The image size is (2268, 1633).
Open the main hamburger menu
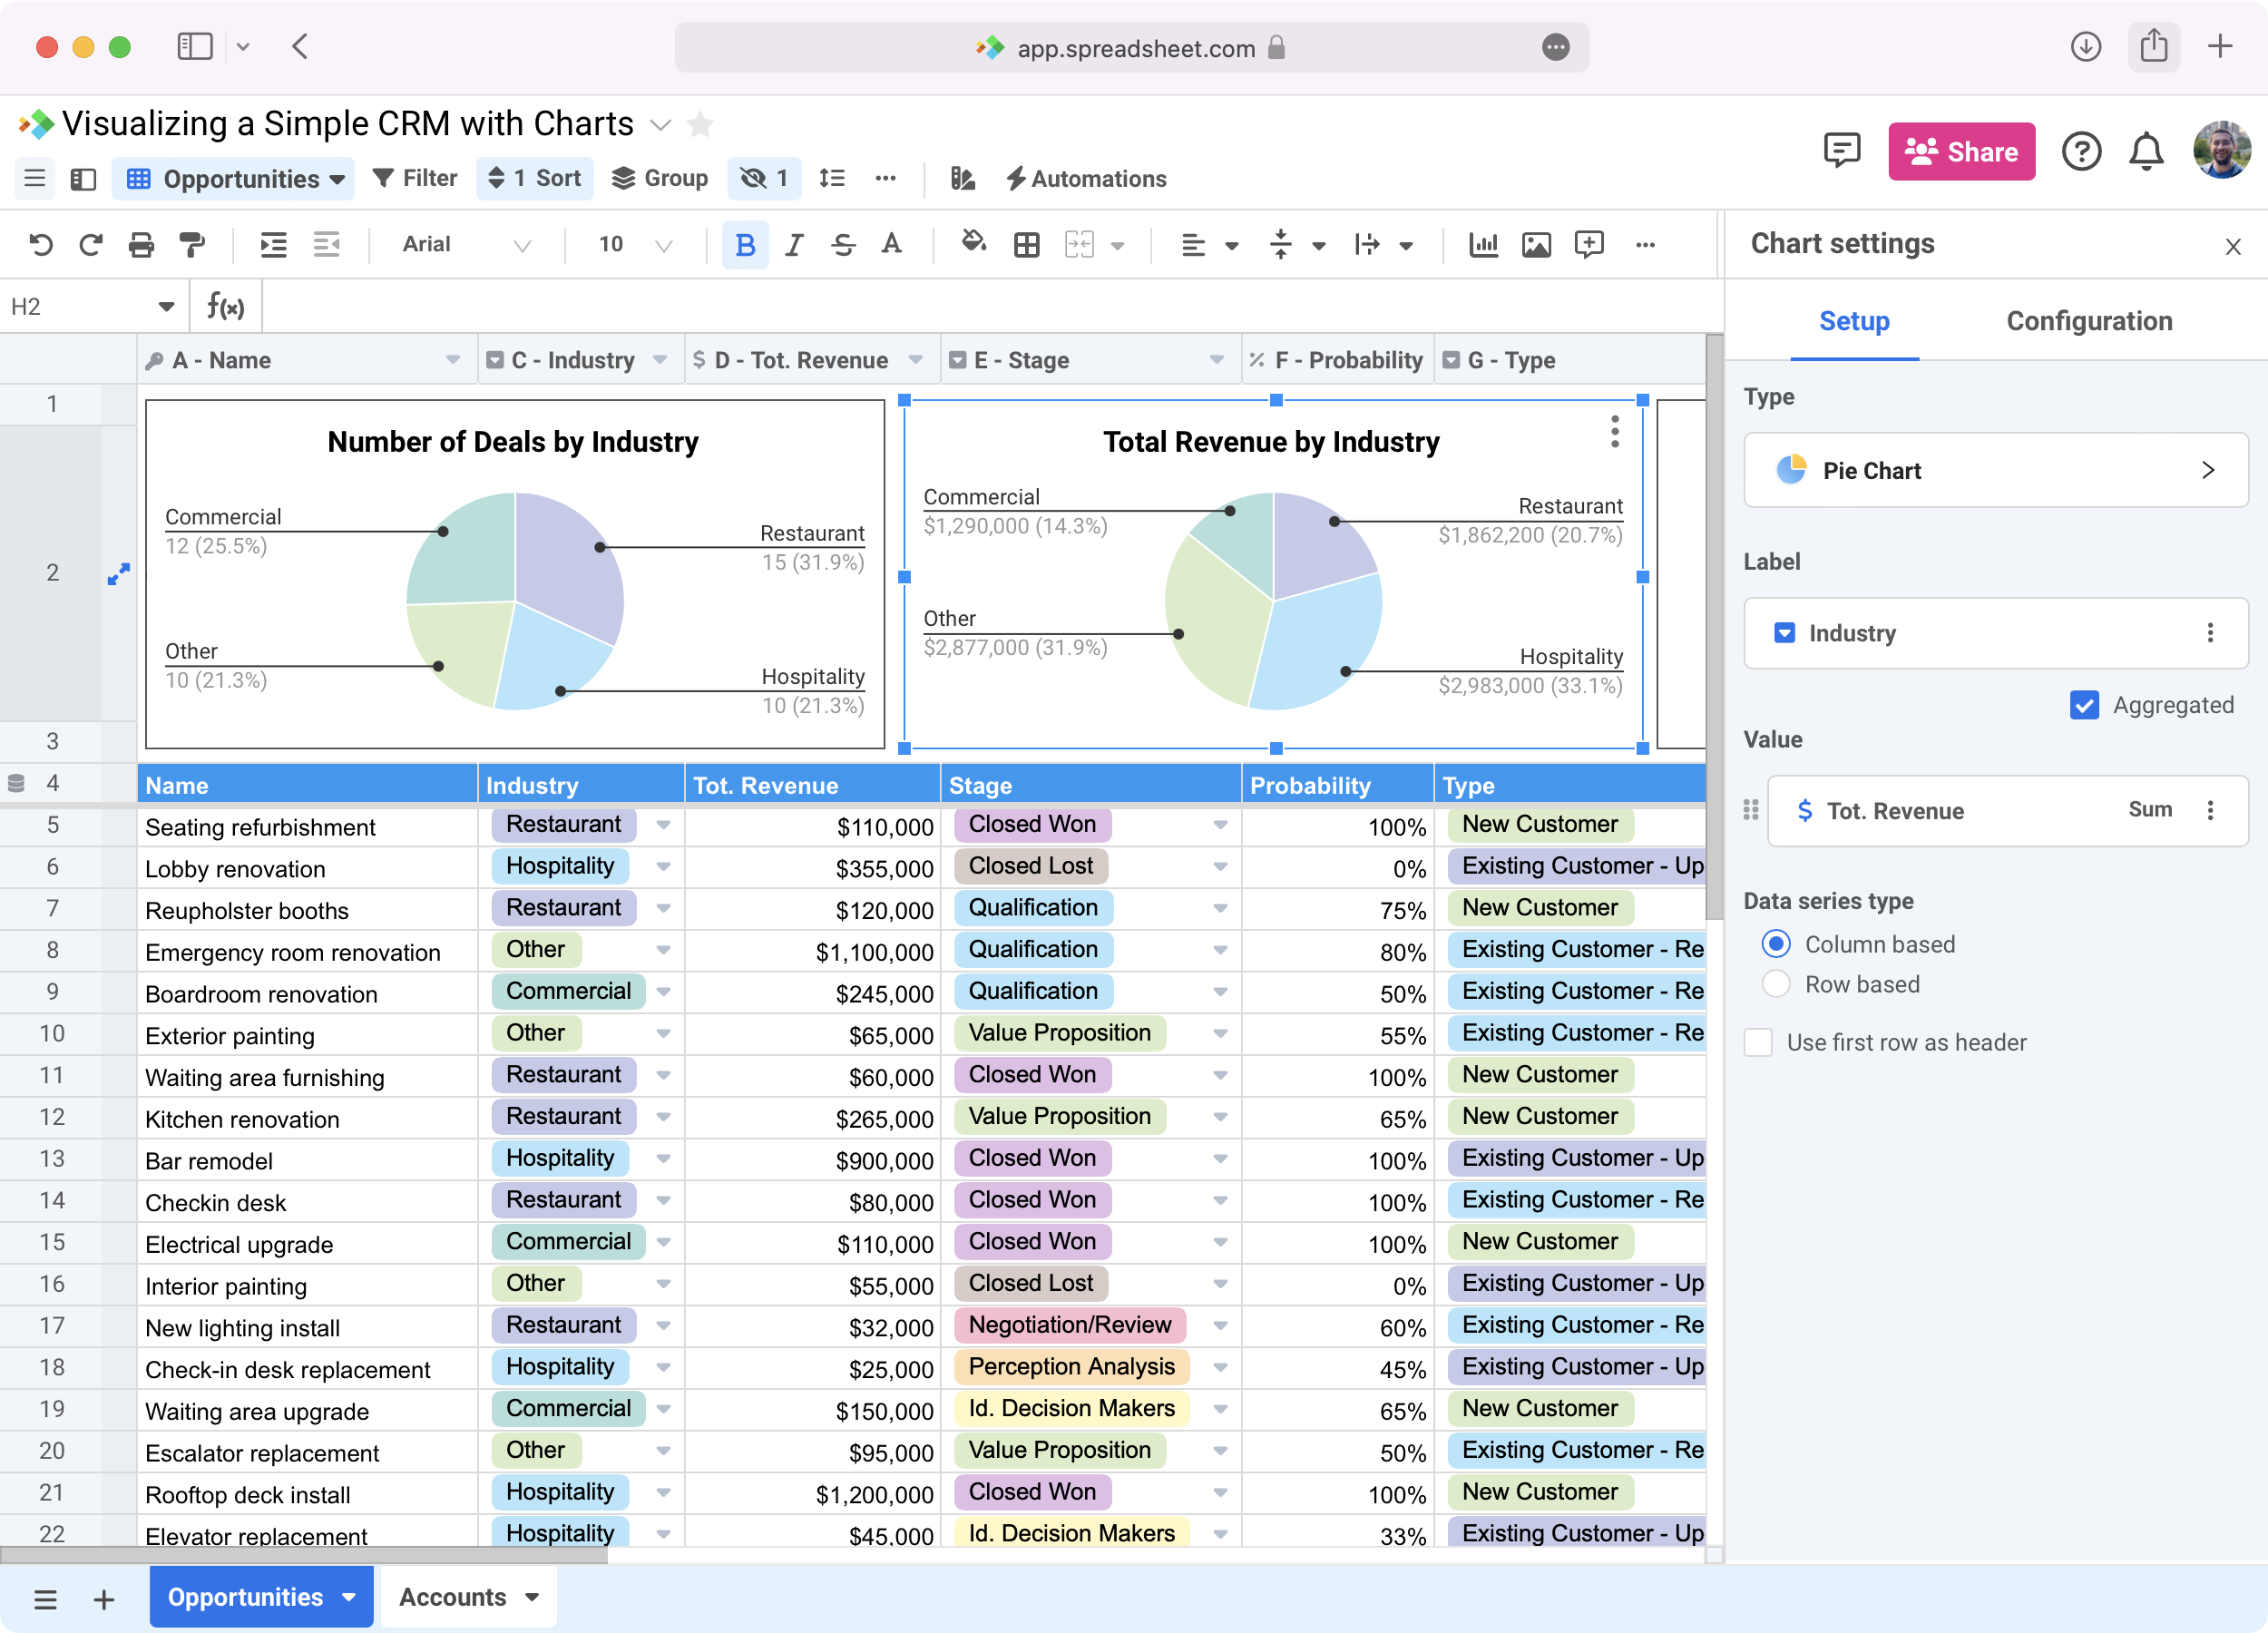[34, 179]
